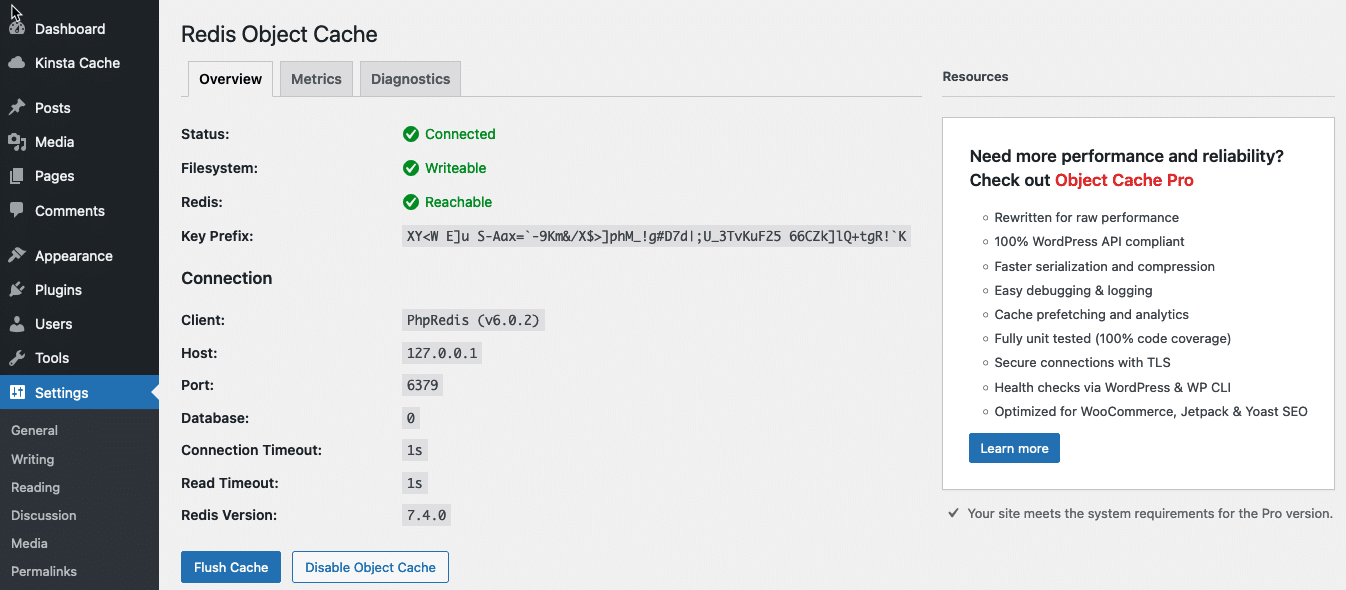Screen dimensions: 1346x590
Task: Click the Redis Version value 7.4.0
Action: pyautogui.click(x=427, y=515)
